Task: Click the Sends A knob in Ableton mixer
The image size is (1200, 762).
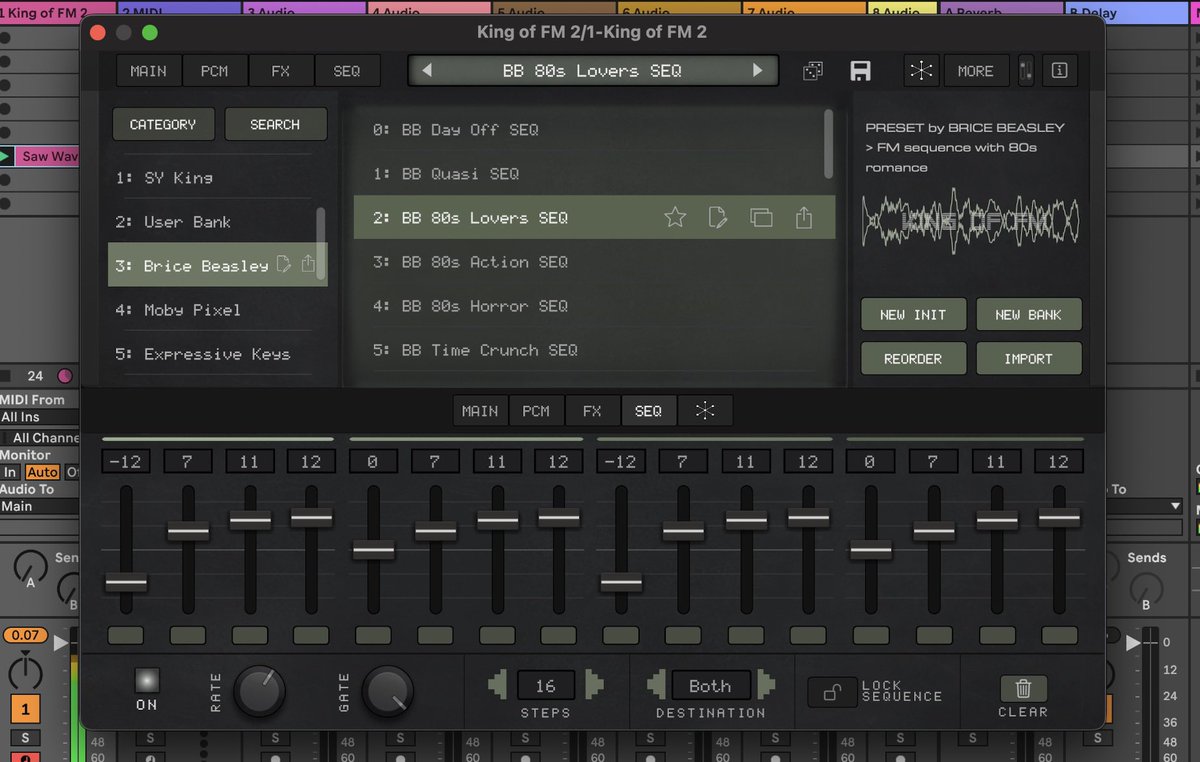Action: pos(29,570)
